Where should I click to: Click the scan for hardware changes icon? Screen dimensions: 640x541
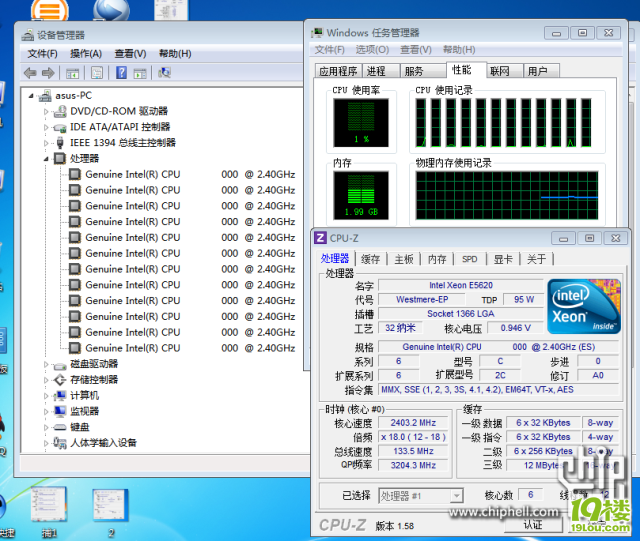tap(163, 73)
